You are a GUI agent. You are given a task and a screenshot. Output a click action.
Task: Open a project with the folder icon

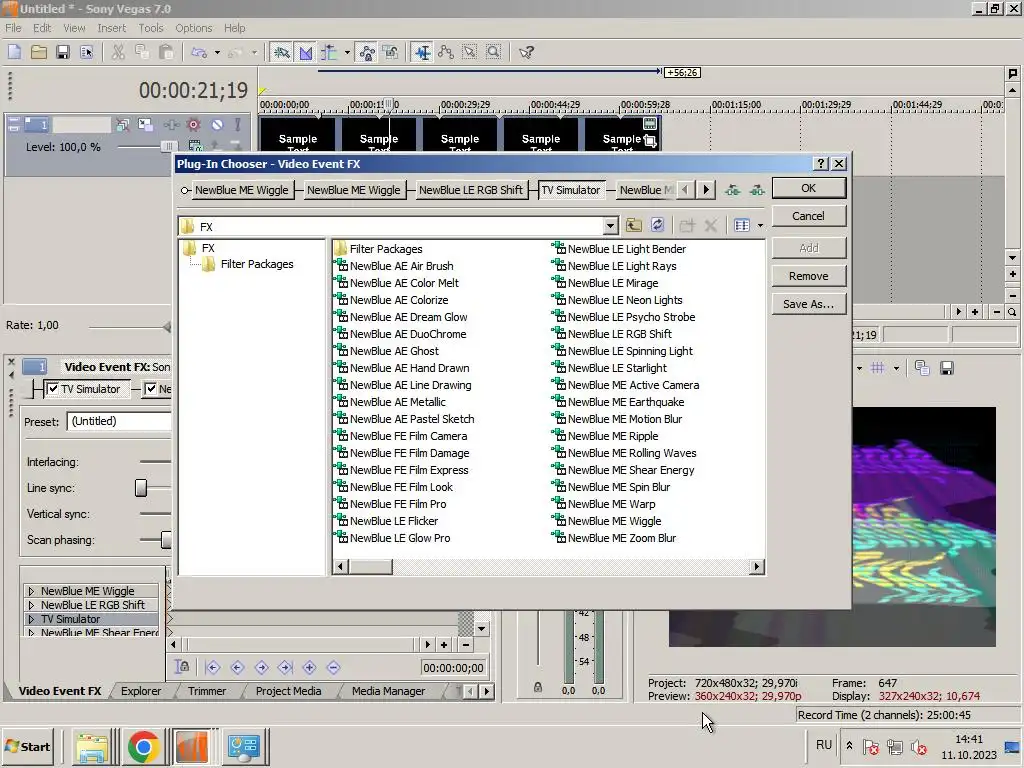coord(39,52)
